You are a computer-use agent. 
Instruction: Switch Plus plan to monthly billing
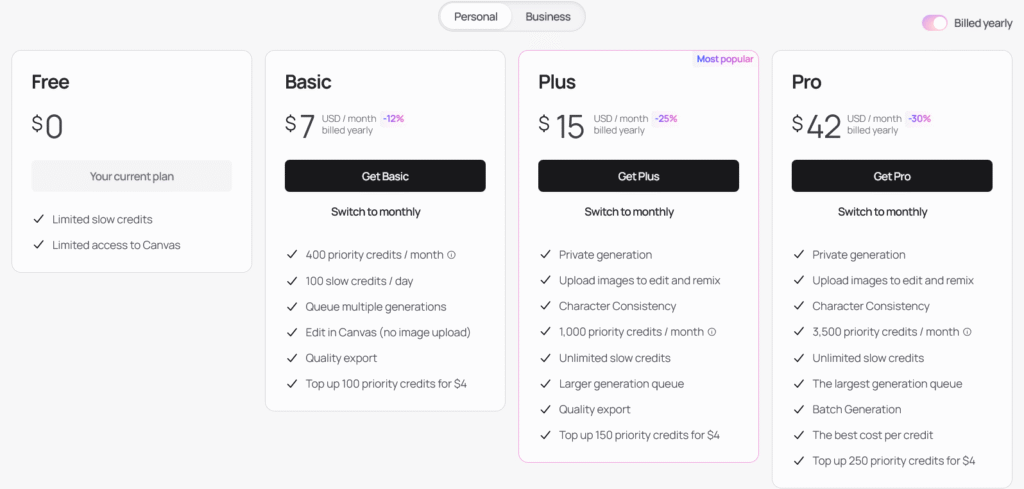(x=629, y=212)
